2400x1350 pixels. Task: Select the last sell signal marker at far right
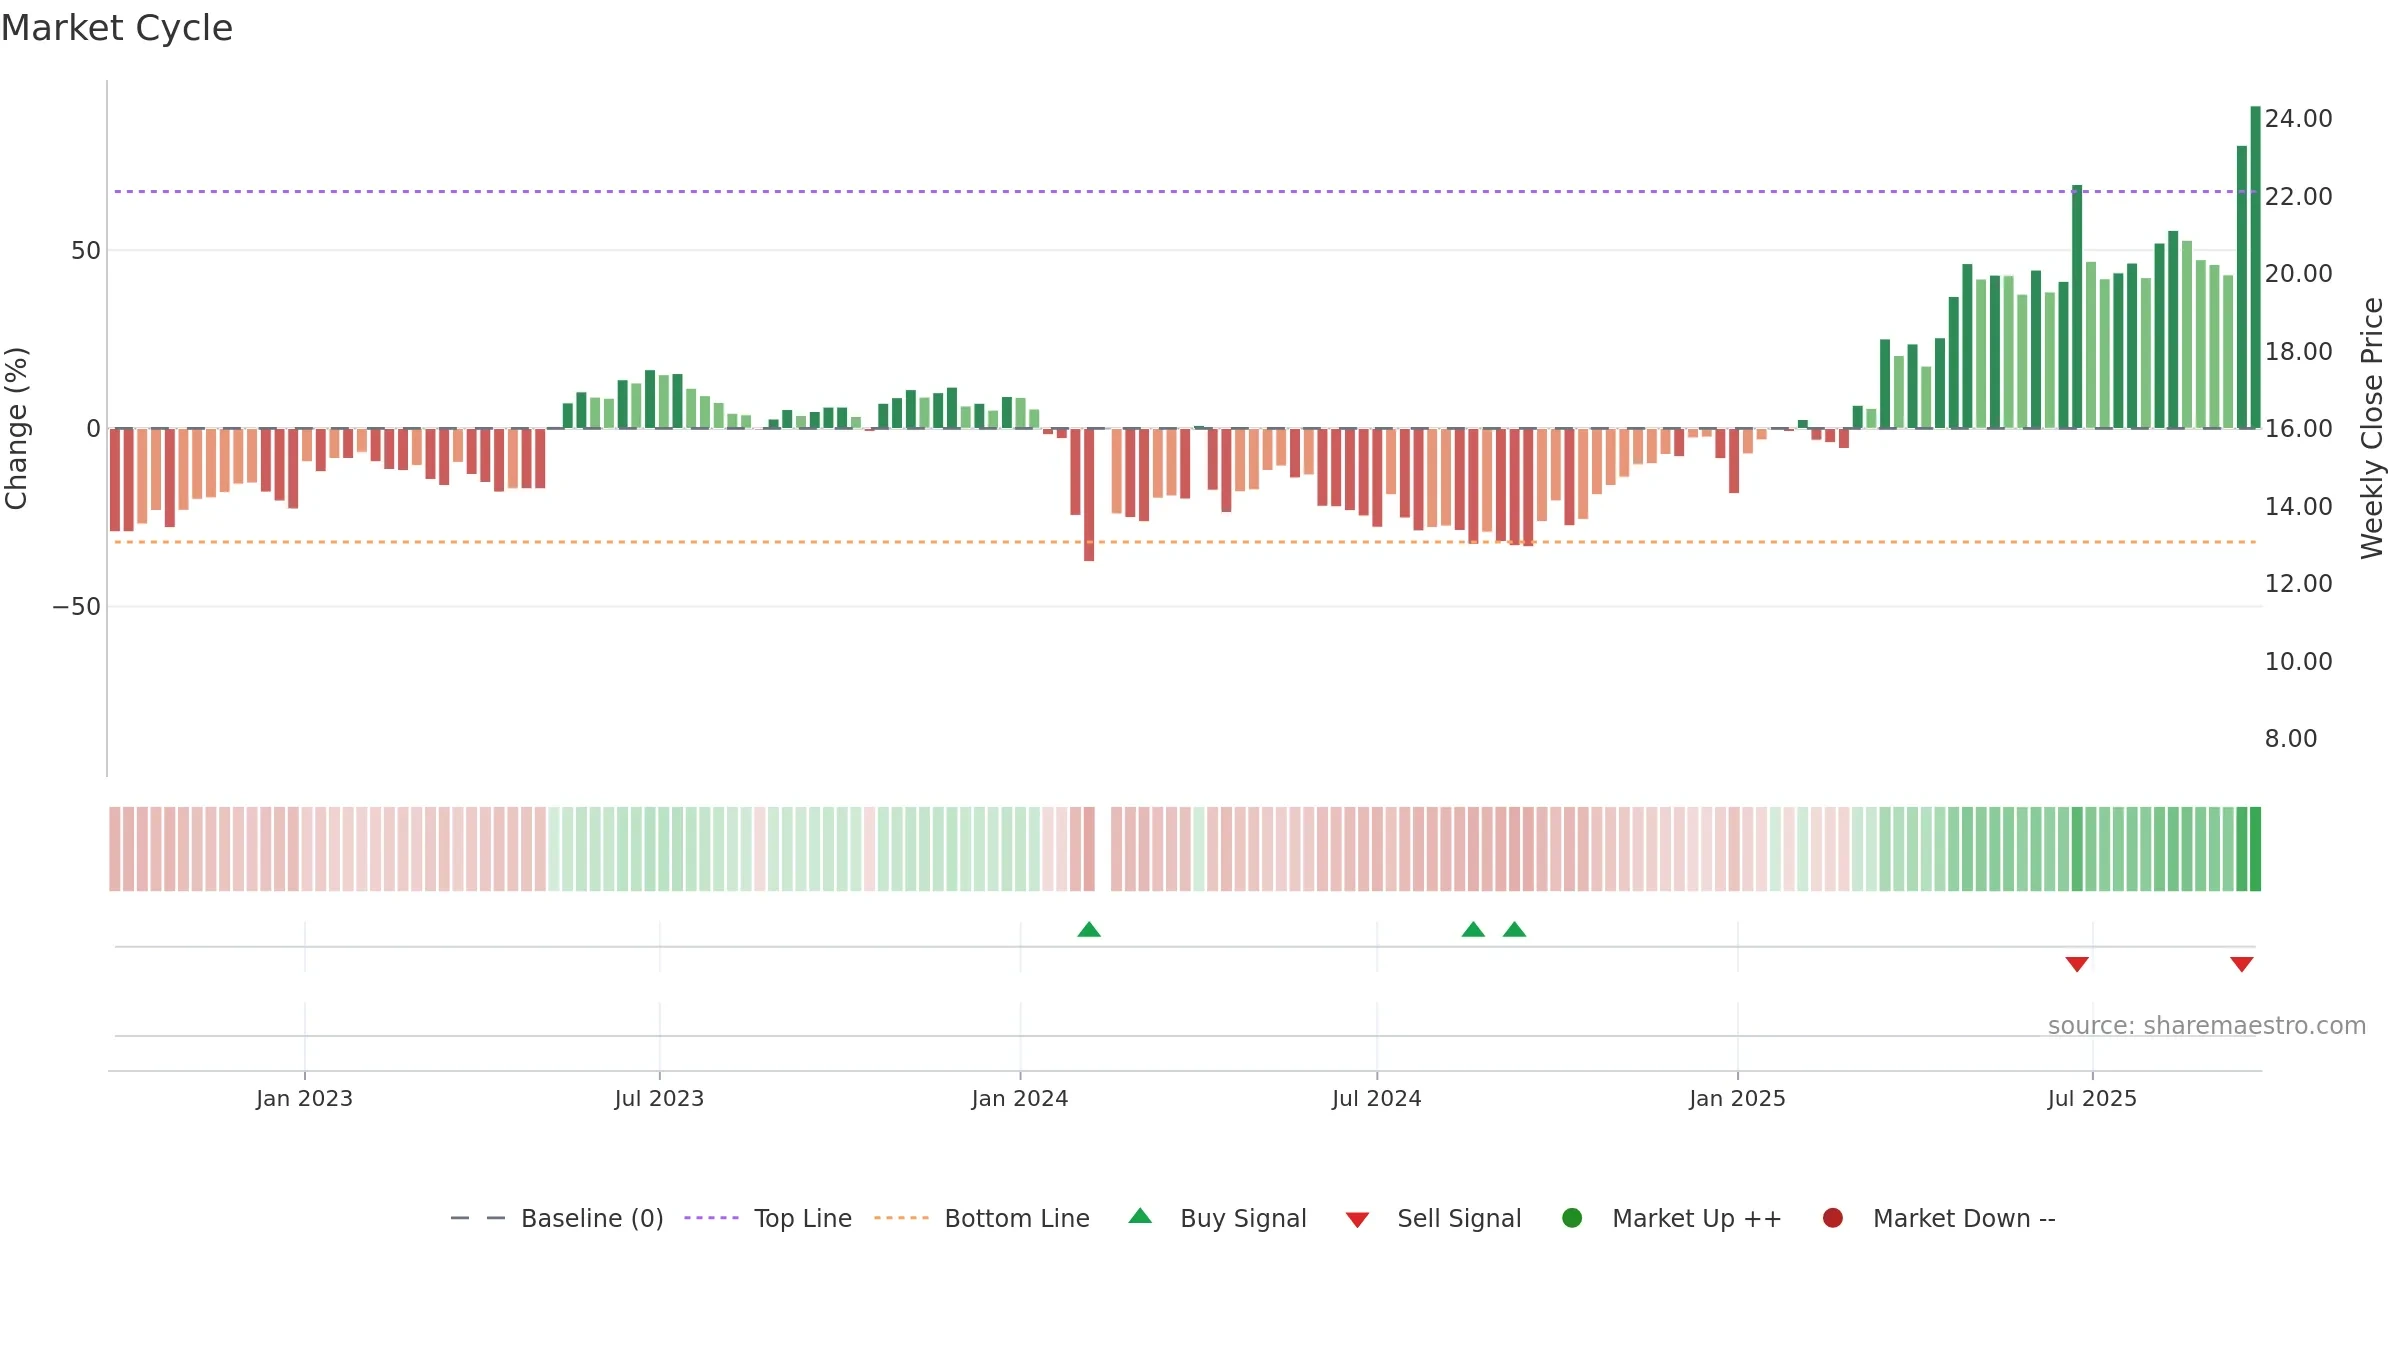2242,964
